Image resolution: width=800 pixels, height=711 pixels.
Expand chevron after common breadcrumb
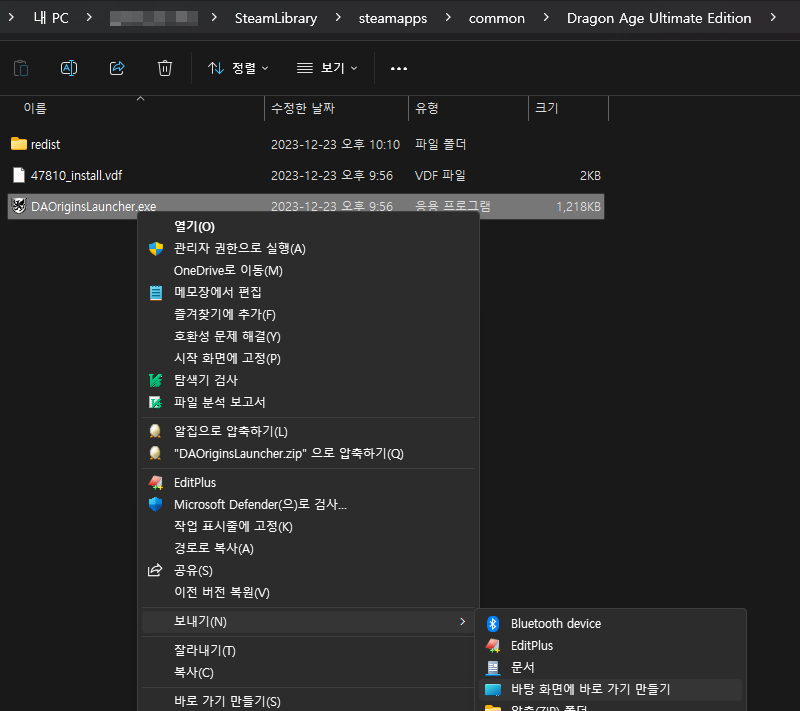point(546,18)
